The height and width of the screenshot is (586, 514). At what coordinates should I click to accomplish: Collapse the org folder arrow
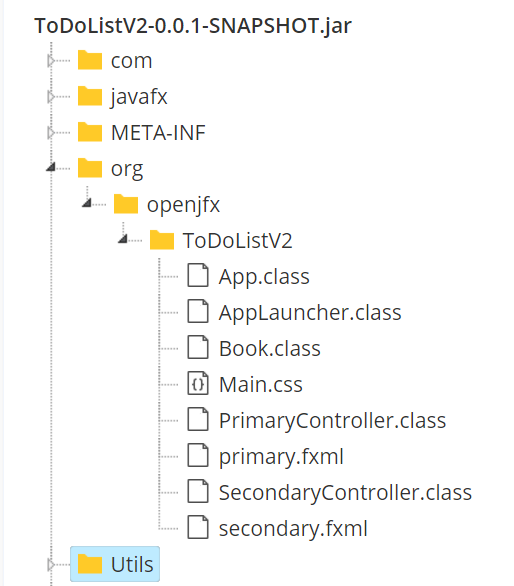point(51,167)
